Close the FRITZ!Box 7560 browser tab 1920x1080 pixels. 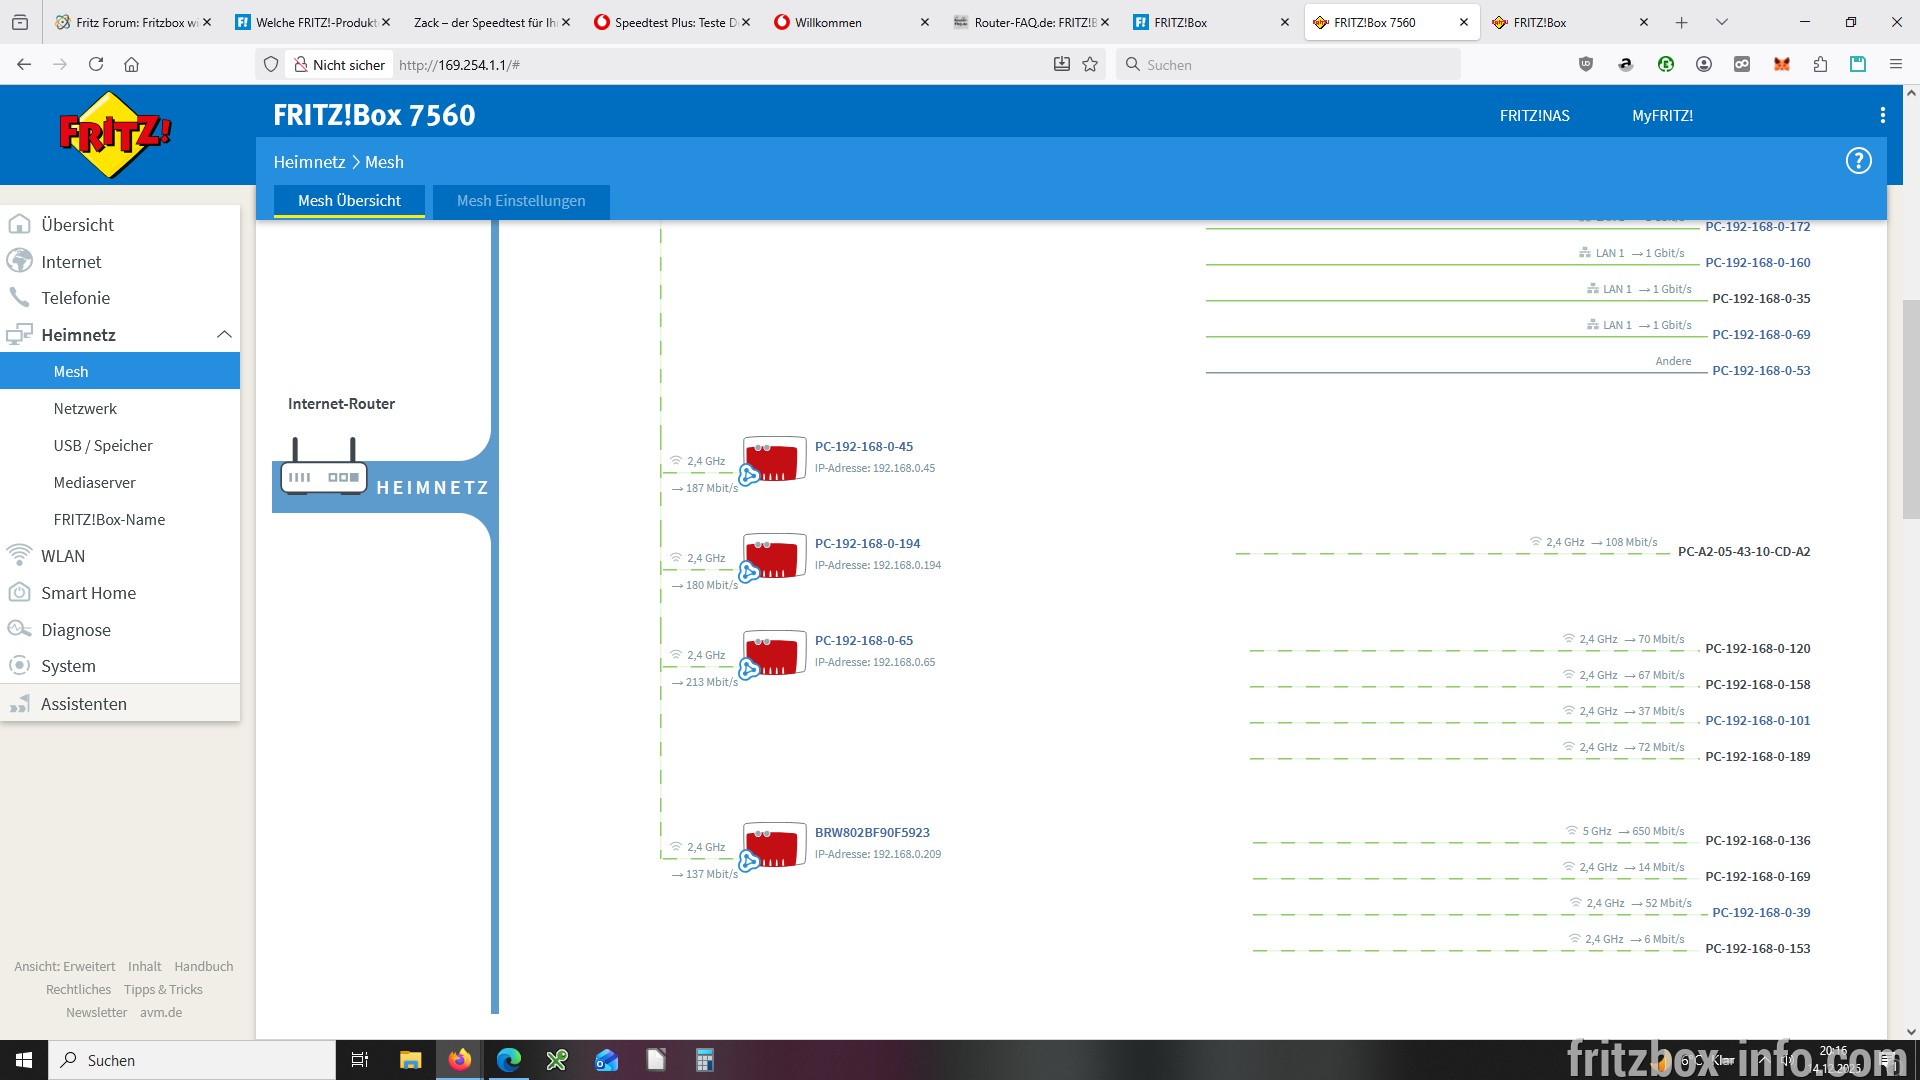coord(1463,22)
